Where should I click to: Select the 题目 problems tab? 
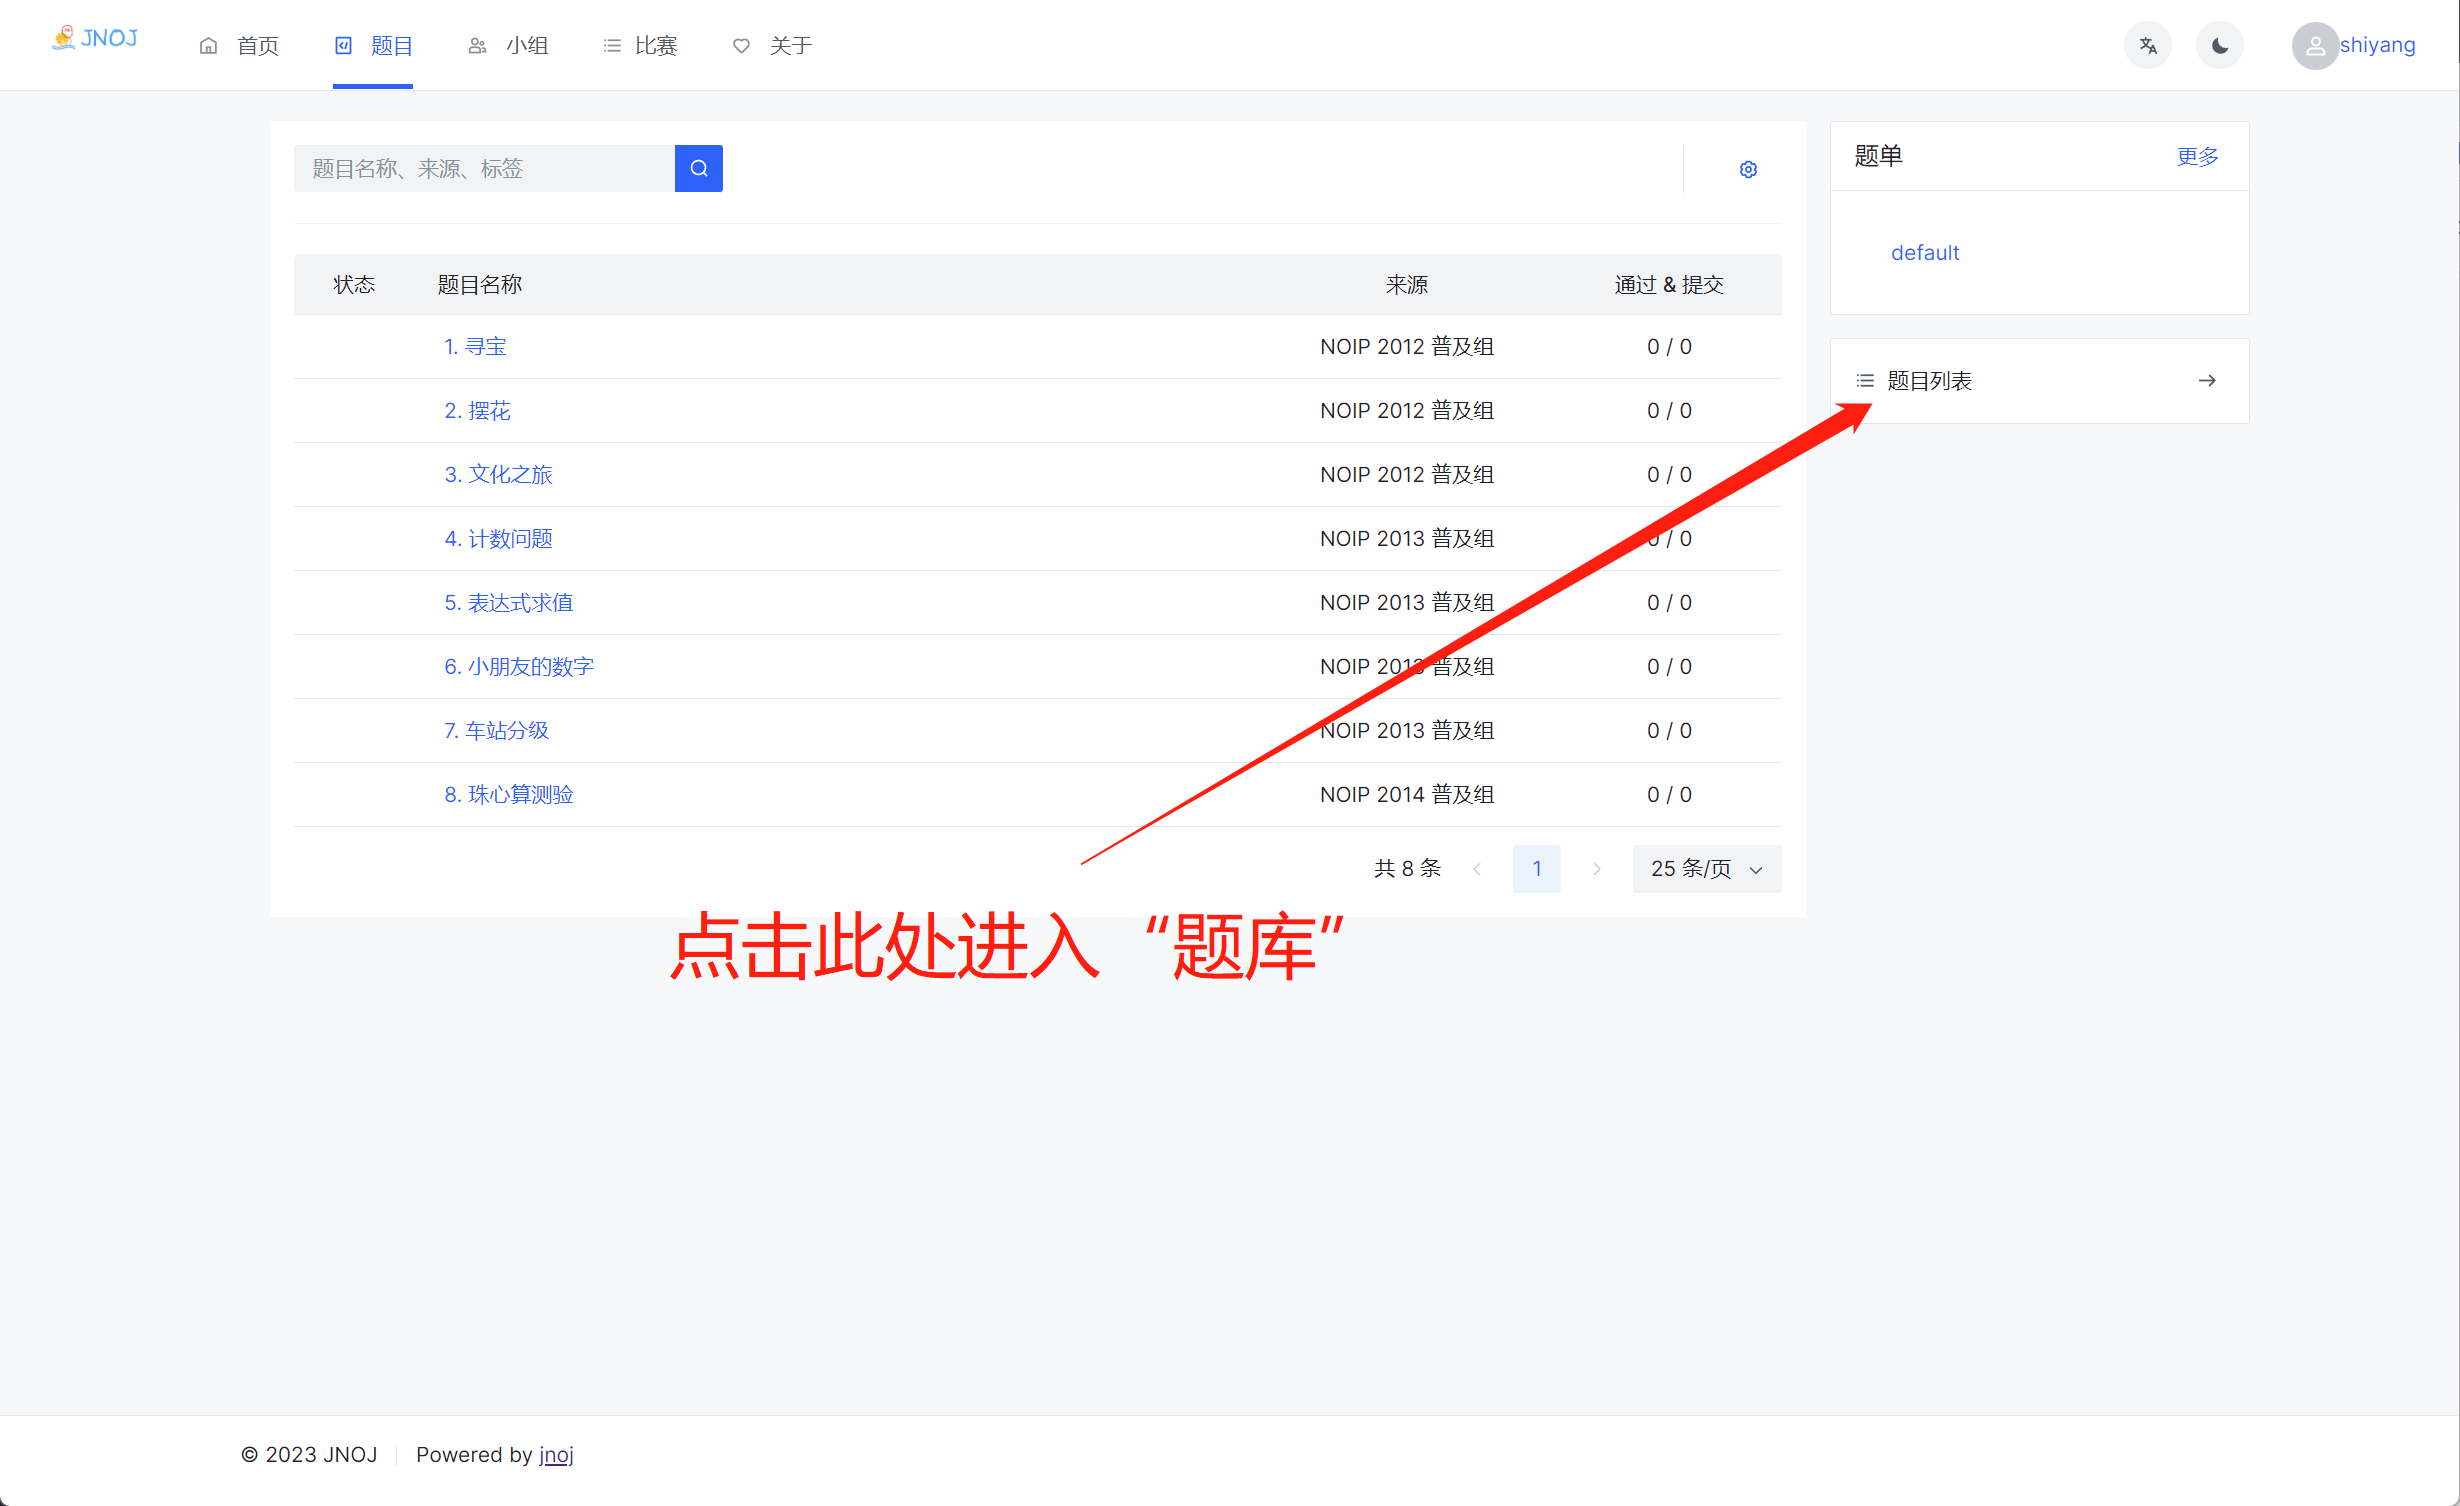[373, 46]
